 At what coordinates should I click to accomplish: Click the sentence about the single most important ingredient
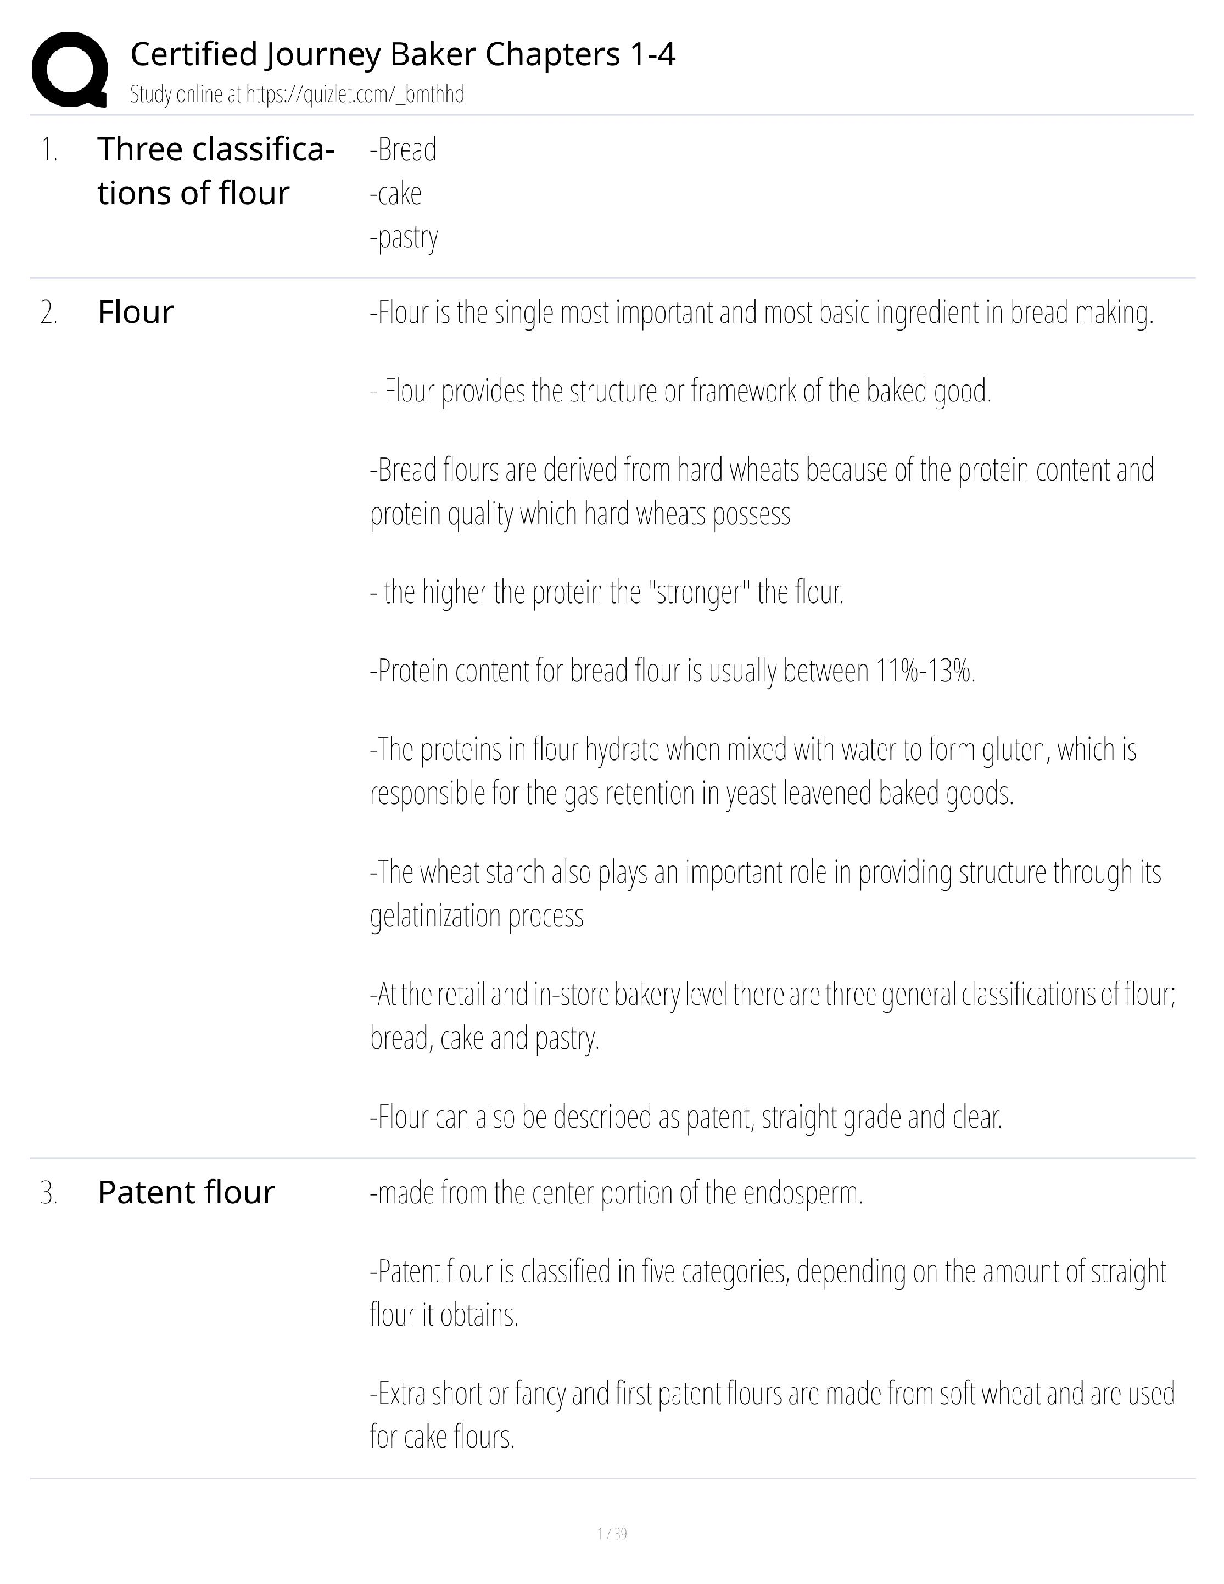[x=761, y=313]
